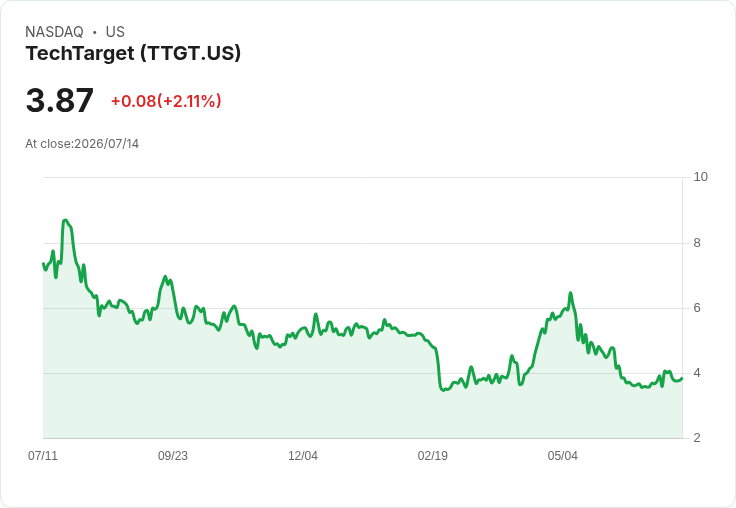Click the 8 price axis label
The image size is (736, 508).
697,243
